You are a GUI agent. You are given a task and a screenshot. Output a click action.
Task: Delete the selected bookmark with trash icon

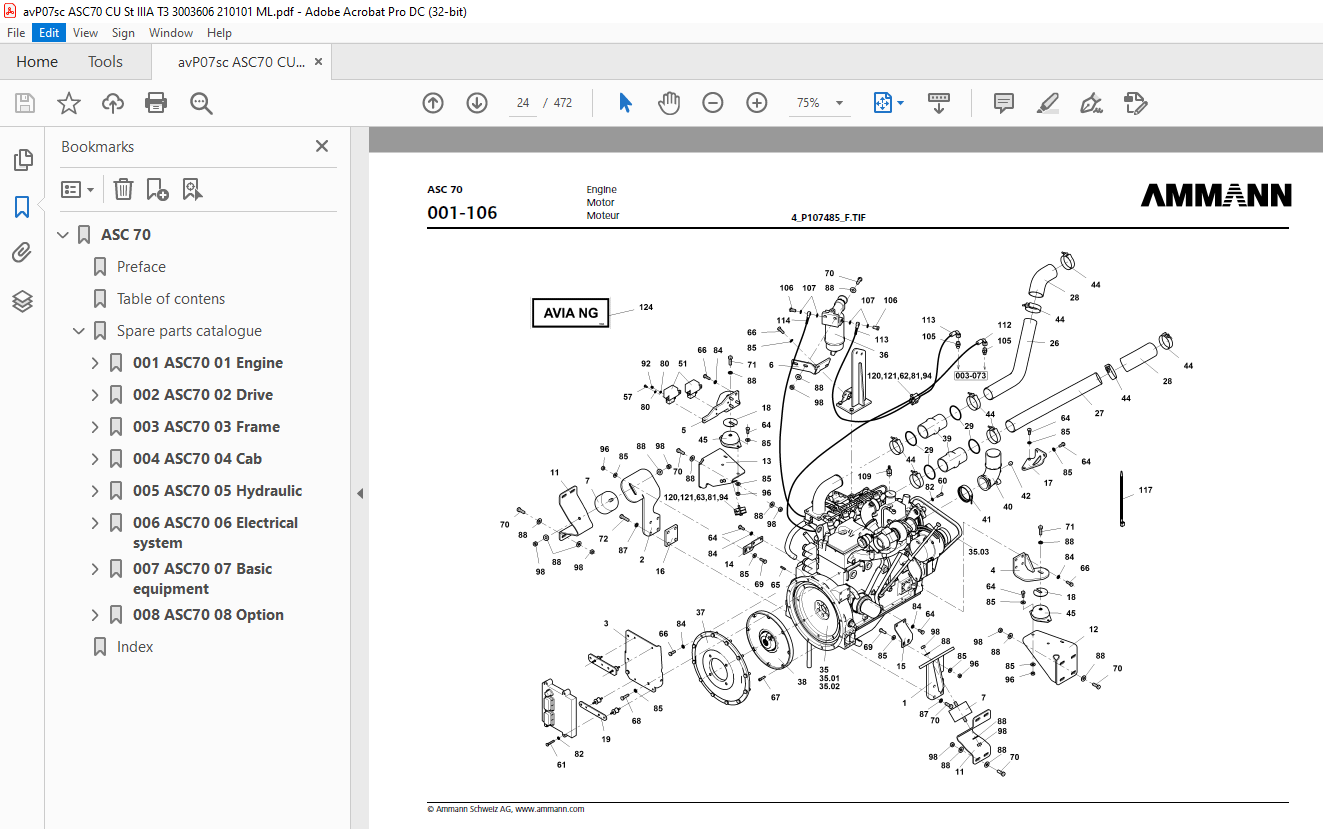(123, 189)
